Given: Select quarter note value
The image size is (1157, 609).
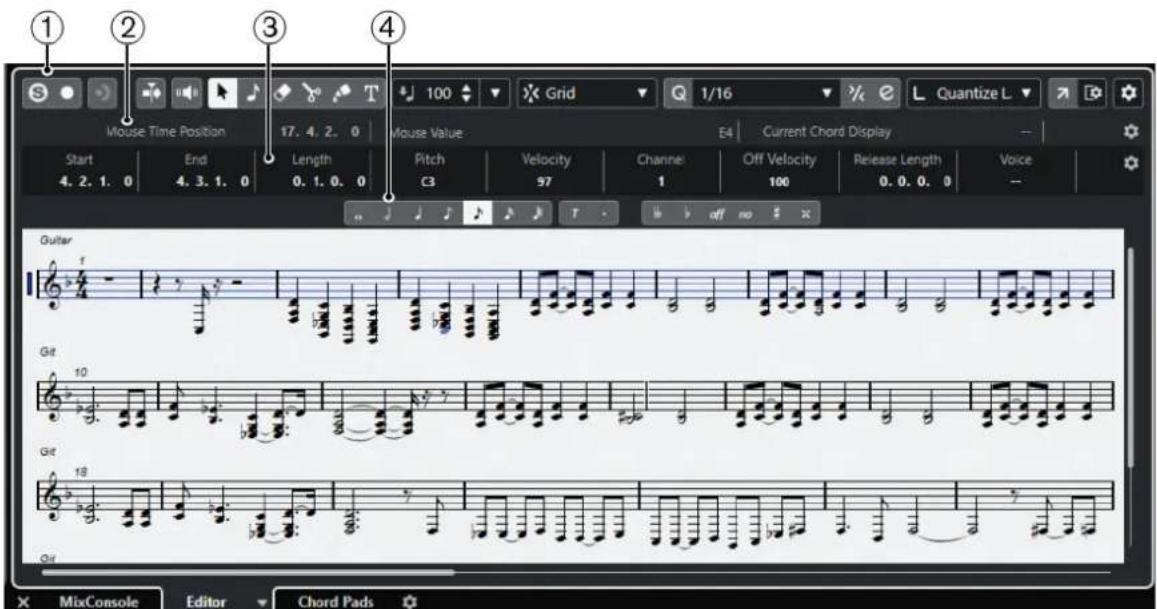Looking at the screenshot, I should click(x=418, y=214).
